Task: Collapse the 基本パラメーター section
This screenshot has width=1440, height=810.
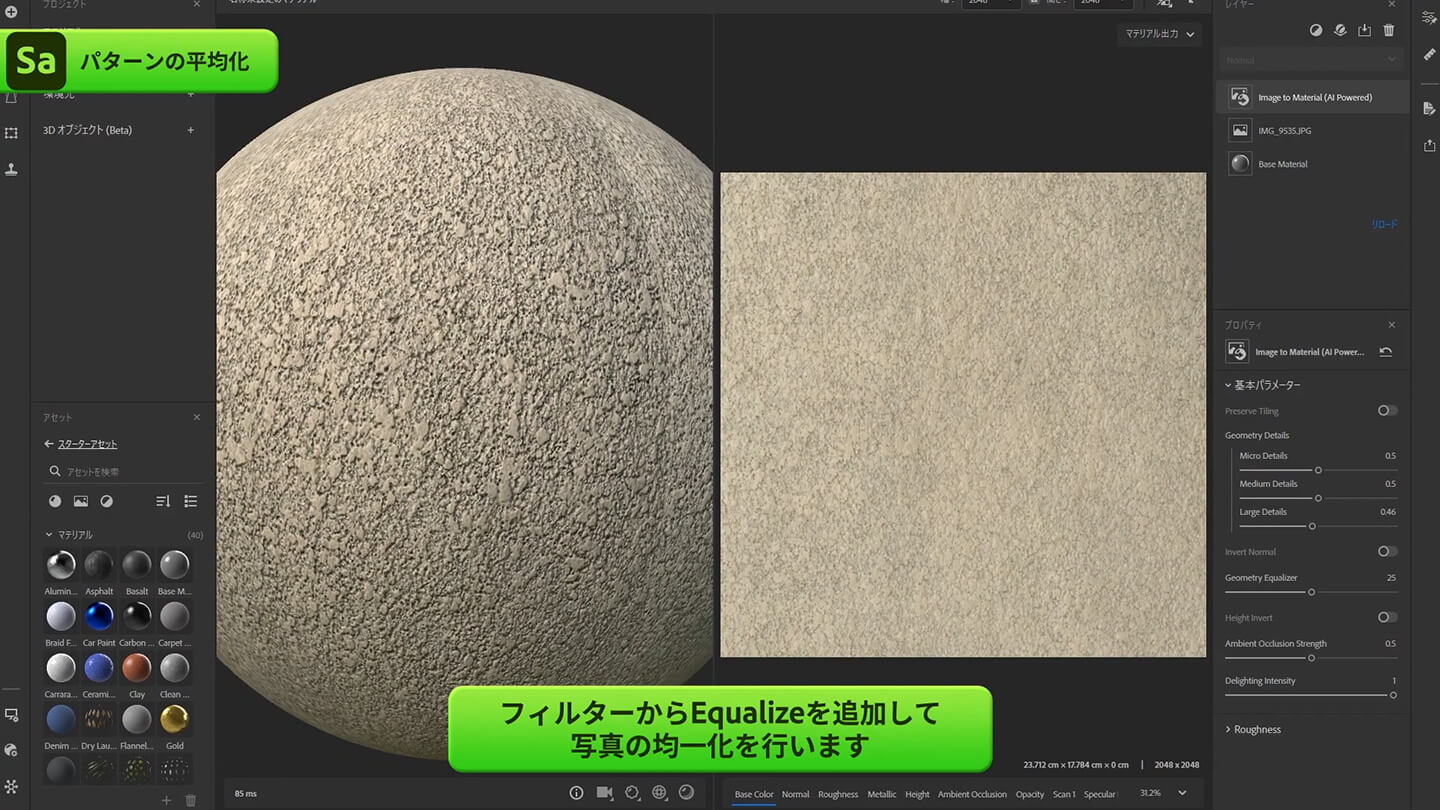Action: coord(1263,385)
